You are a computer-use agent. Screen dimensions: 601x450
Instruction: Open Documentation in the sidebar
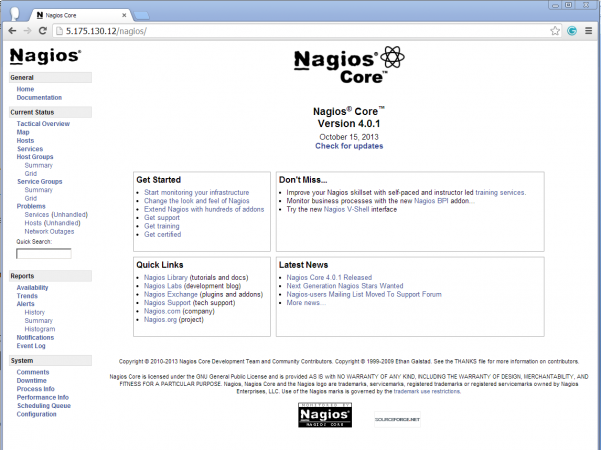[x=39, y=97]
